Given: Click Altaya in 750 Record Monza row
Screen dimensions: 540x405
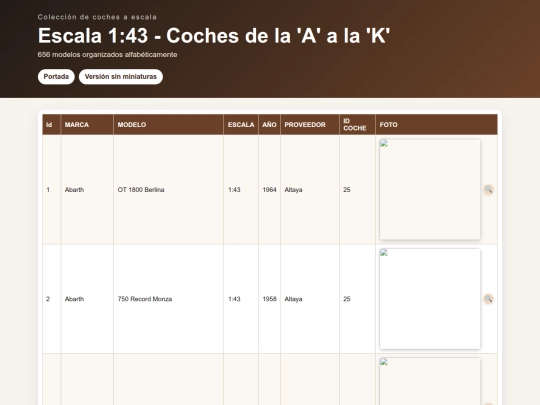Looking at the screenshot, I should point(293,299).
